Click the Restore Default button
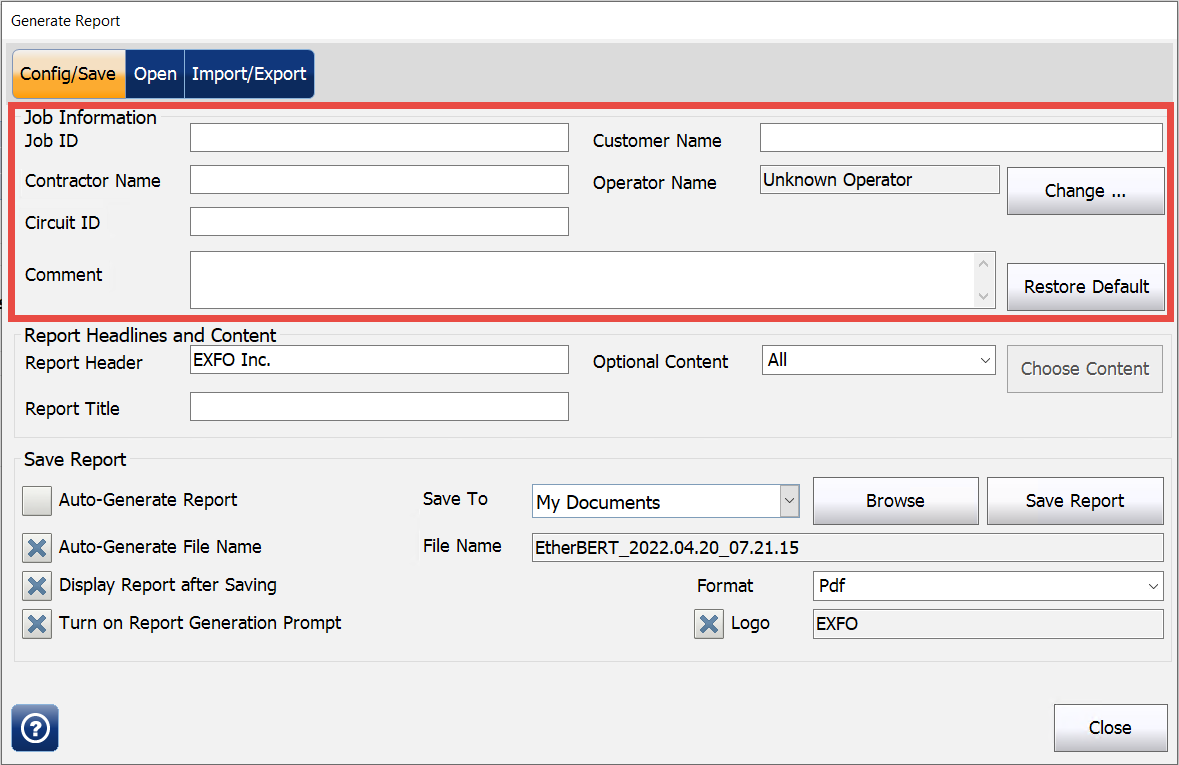This screenshot has height=765, width=1179. click(1085, 287)
